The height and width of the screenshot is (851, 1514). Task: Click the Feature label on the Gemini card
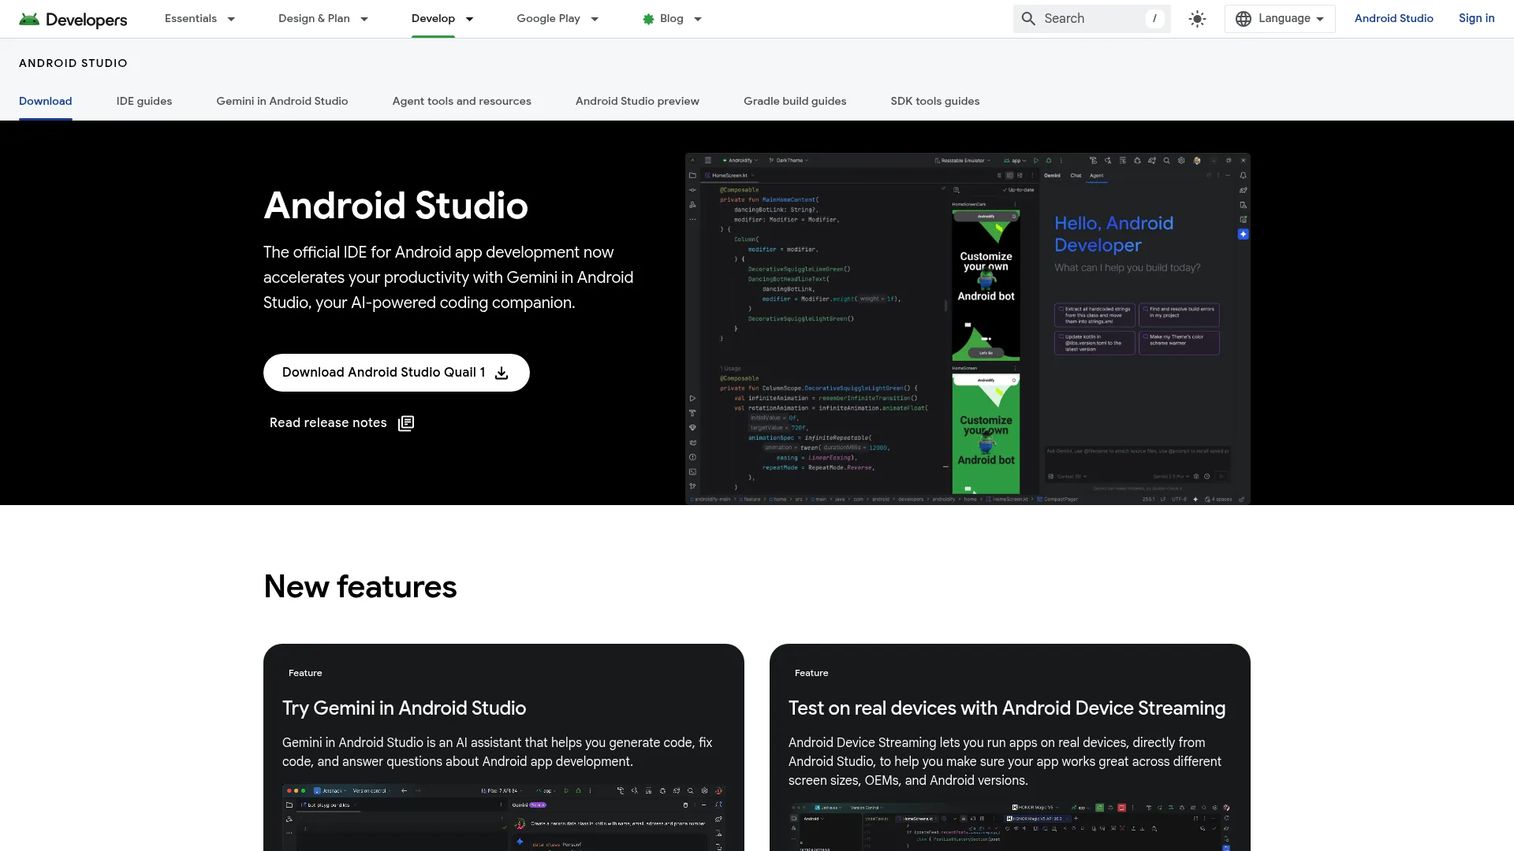click(305, 673)
